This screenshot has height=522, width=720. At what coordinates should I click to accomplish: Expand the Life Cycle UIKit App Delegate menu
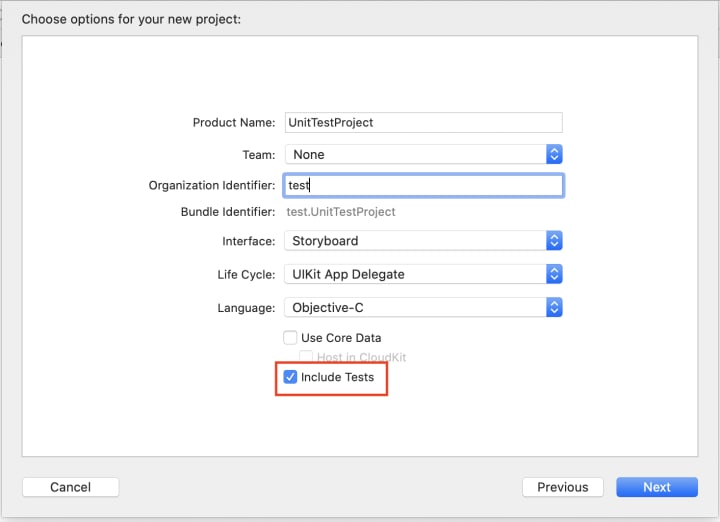click(x=415, y=274)
